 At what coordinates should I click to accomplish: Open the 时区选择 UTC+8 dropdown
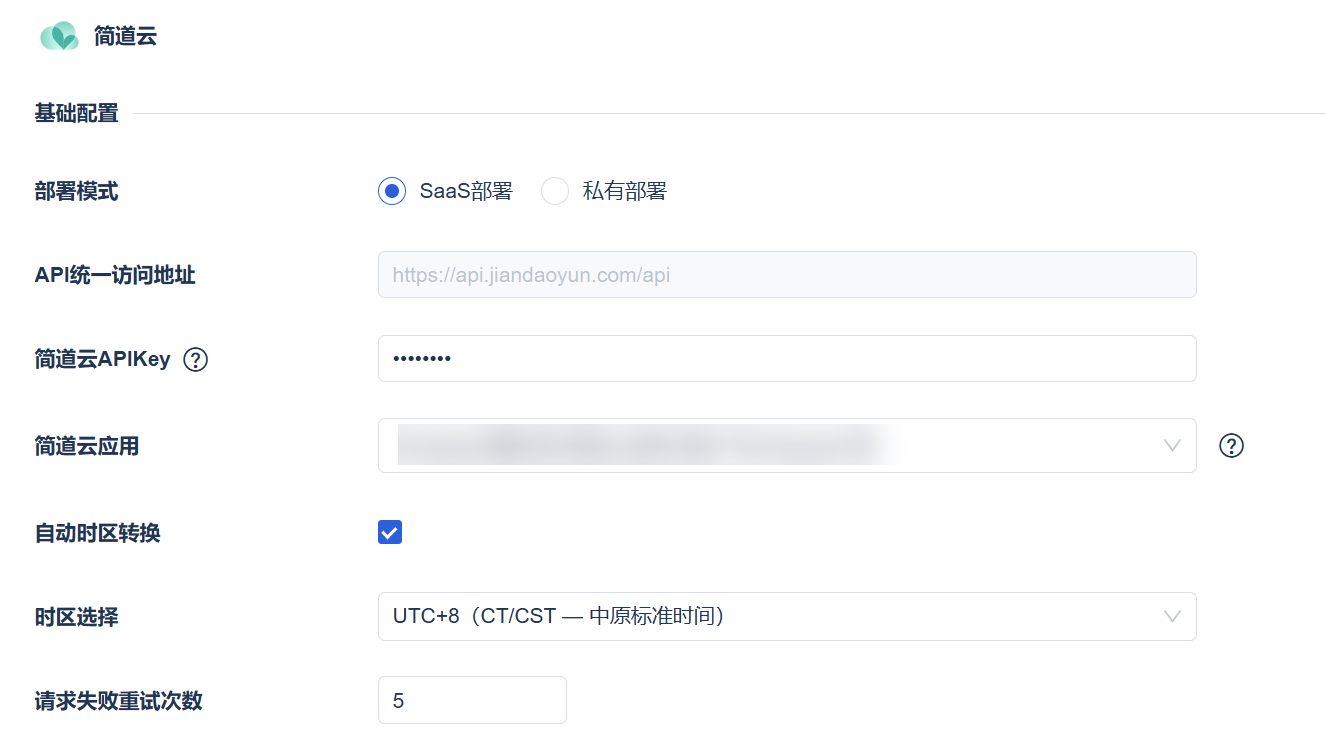click(787, 616)
